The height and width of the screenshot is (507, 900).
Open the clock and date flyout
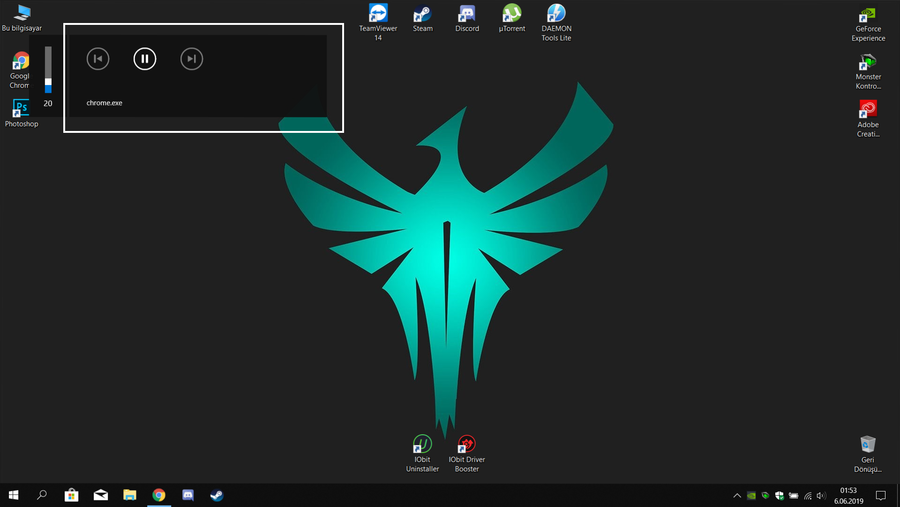[x=848, y=495]
